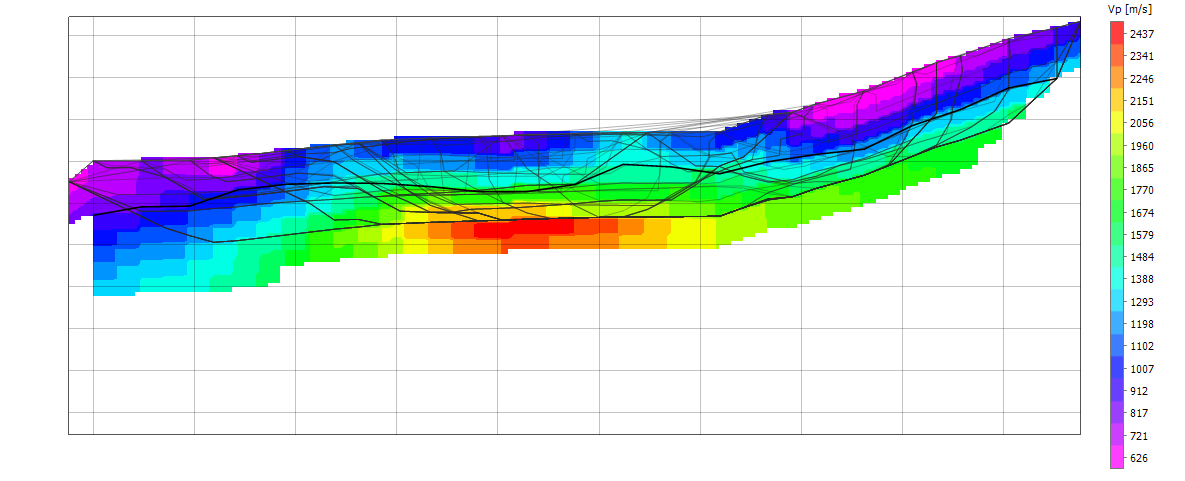Click the 1674 value label
The width and height of the screenshot is (1185, 481).
click(x=1141, y=213)
